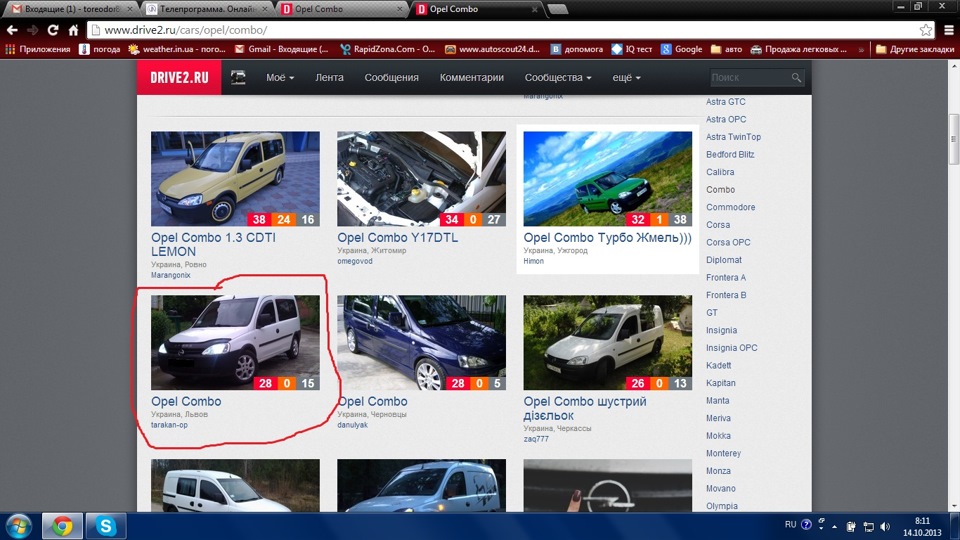
Task: Open the Opel Combo Y17DTL link
Action: coord(397,238)
